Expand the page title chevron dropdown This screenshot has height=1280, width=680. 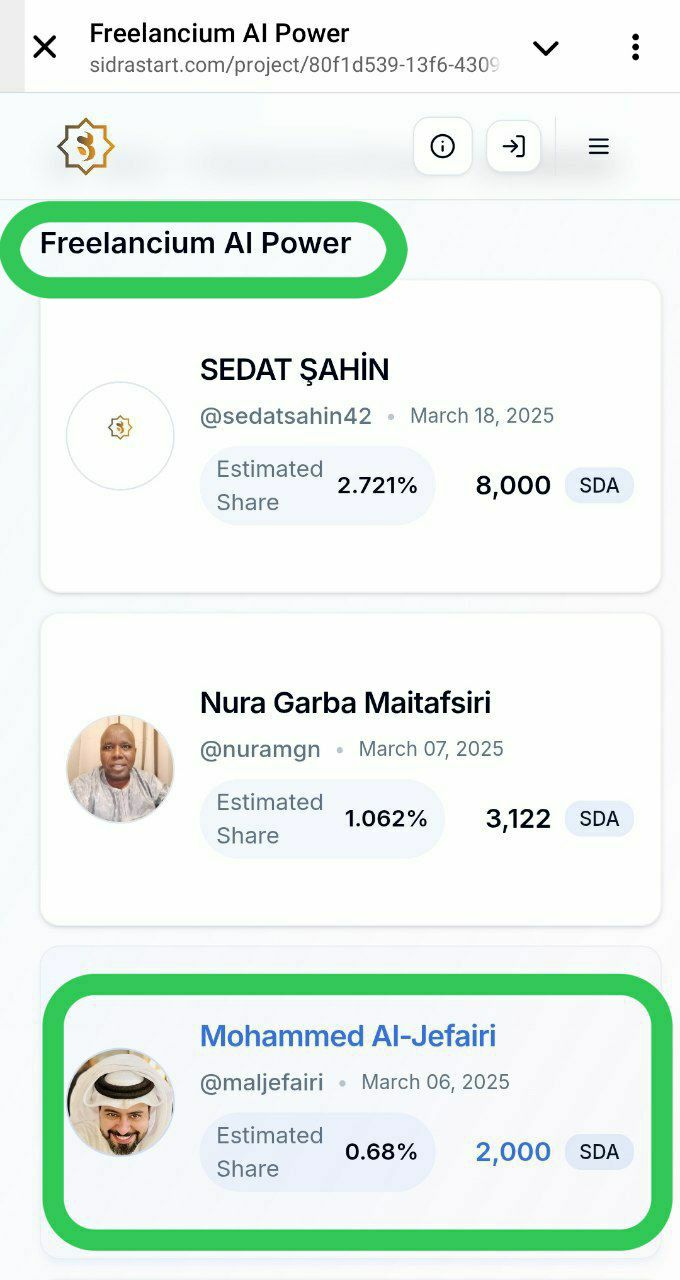coord(545,47)
